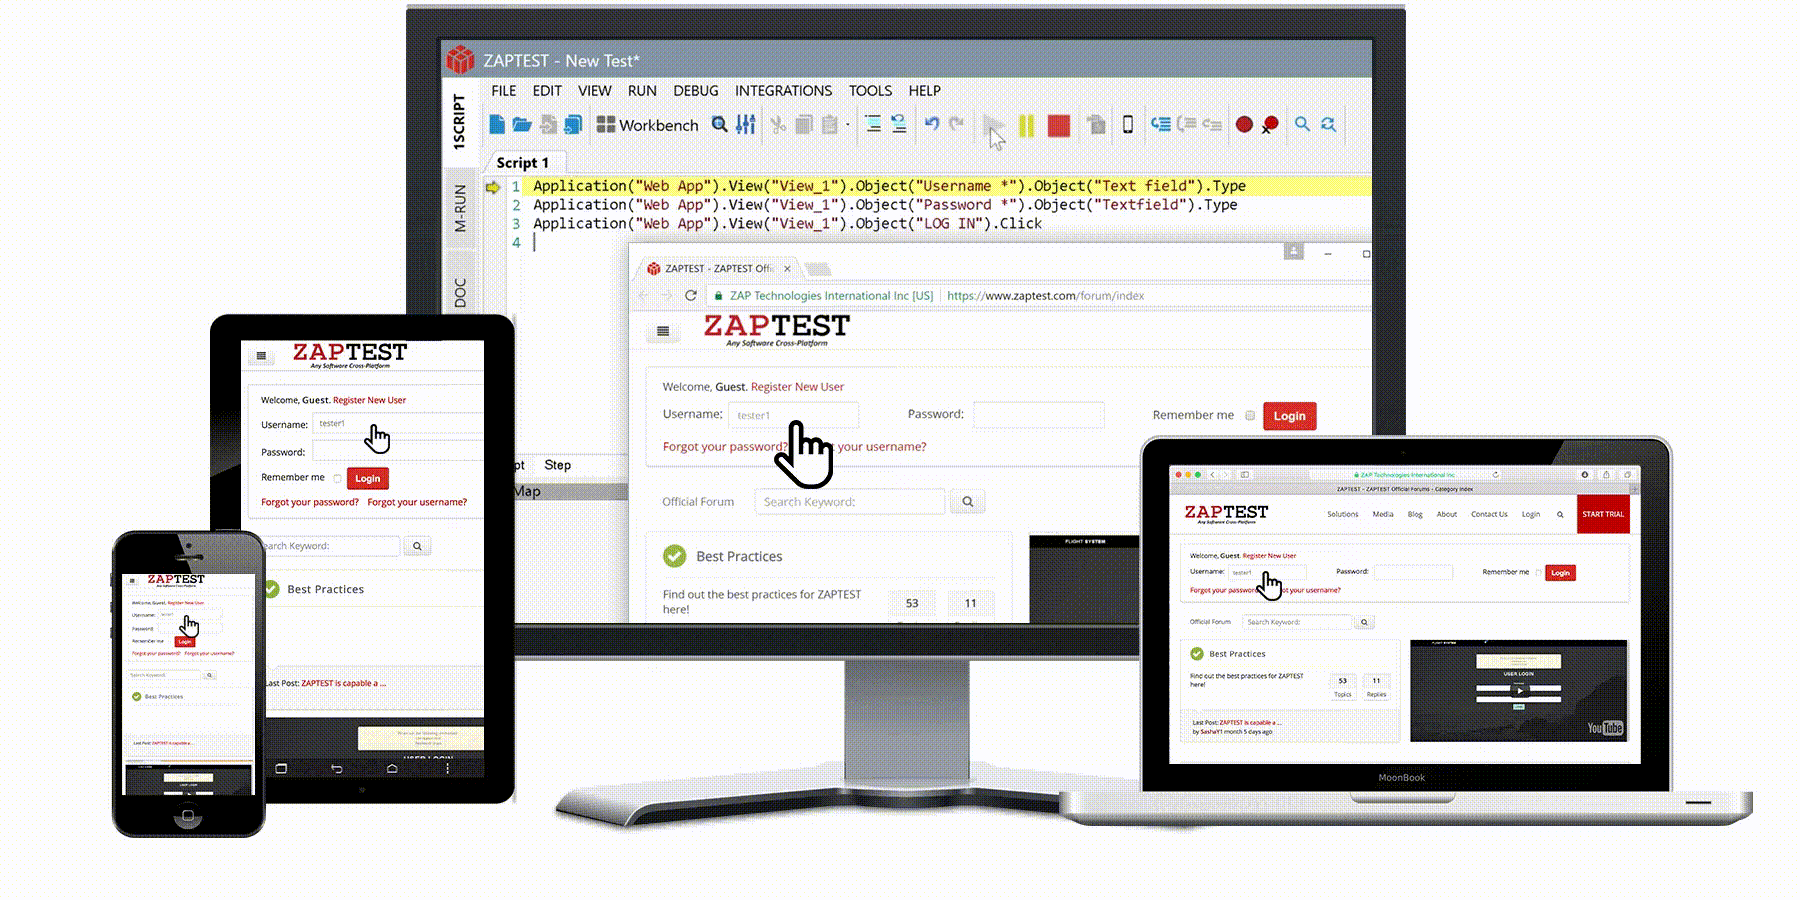Click the mobile device icon in toolbar

pos(1128,124)
